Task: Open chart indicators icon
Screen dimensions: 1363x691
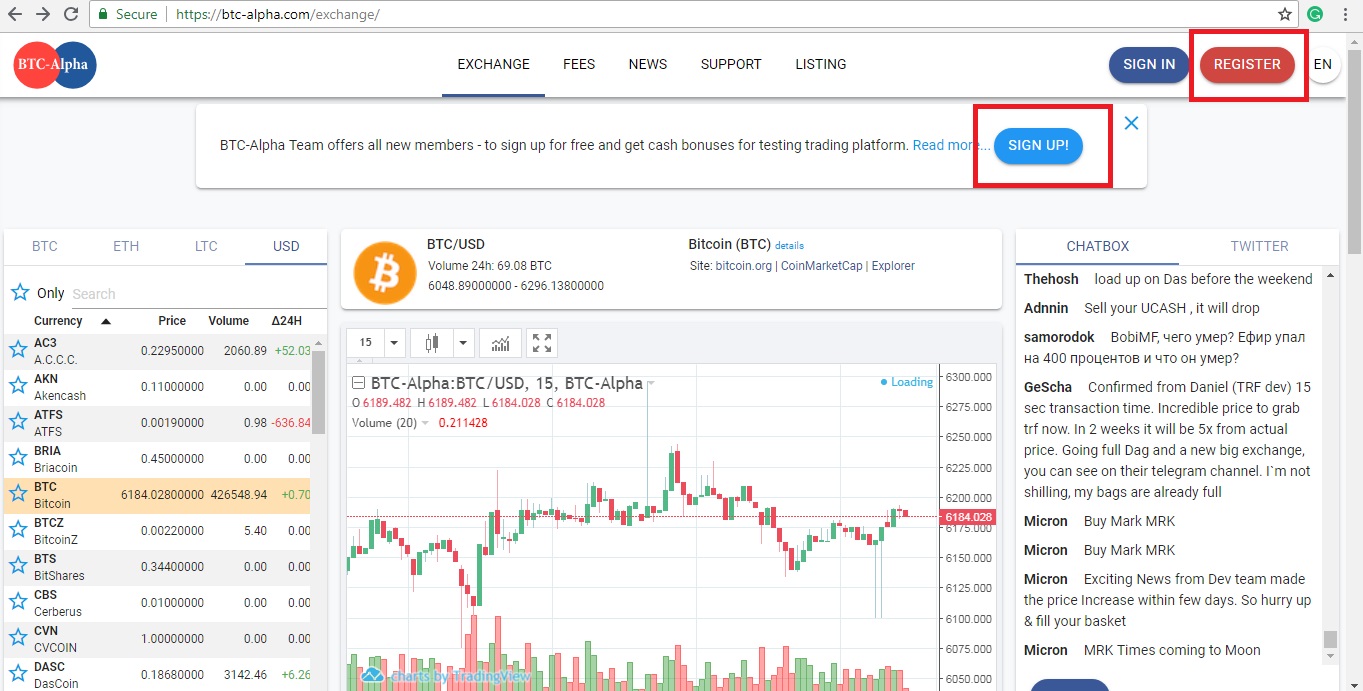Action: pos(500,343)
